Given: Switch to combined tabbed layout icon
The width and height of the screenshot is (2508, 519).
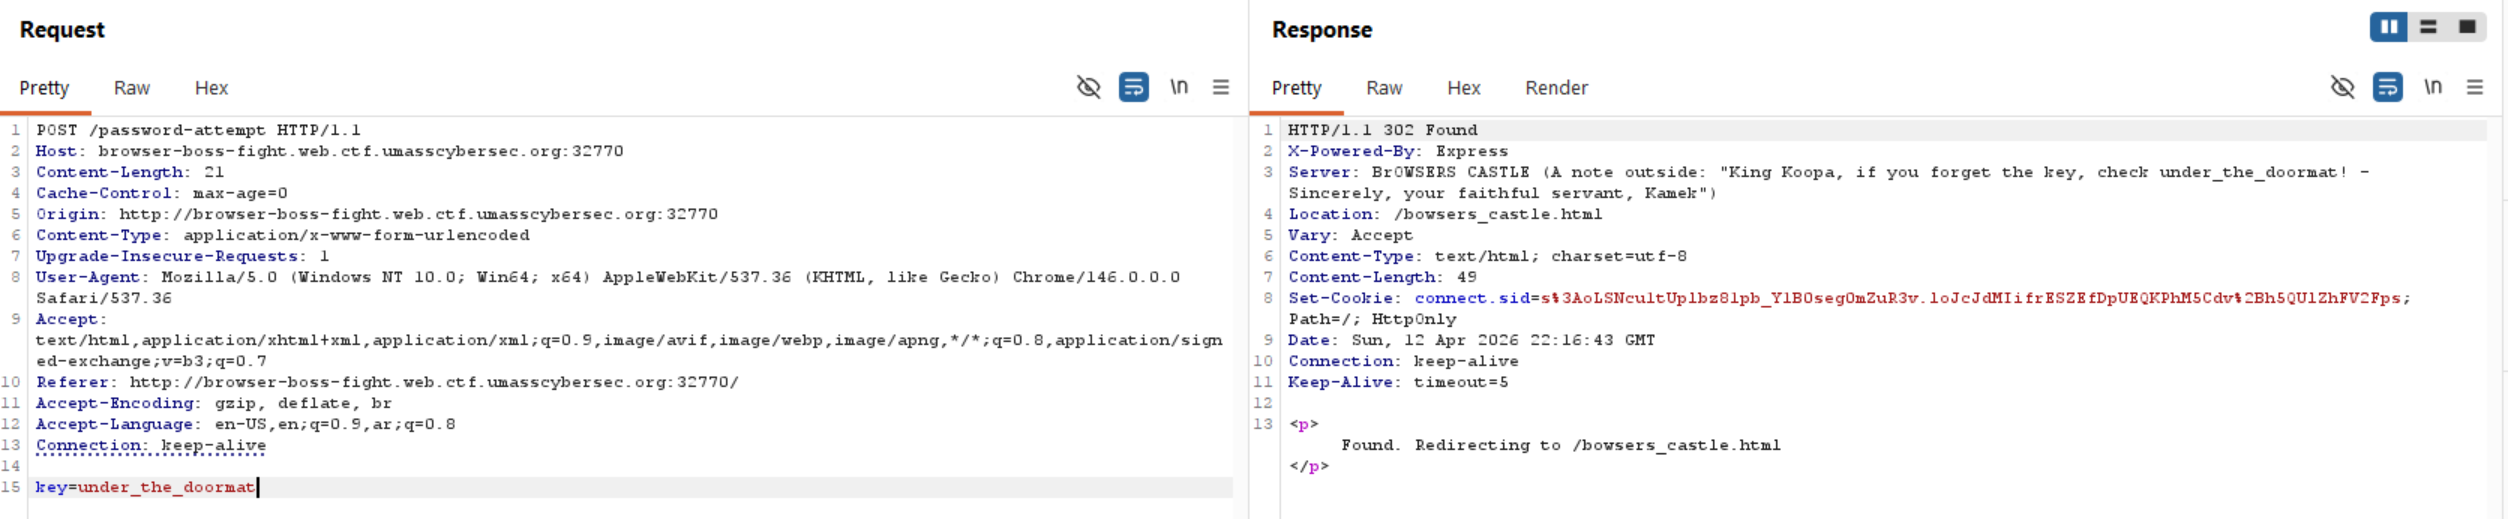Looking at the screenshot, I should [x=2467, y=27].
